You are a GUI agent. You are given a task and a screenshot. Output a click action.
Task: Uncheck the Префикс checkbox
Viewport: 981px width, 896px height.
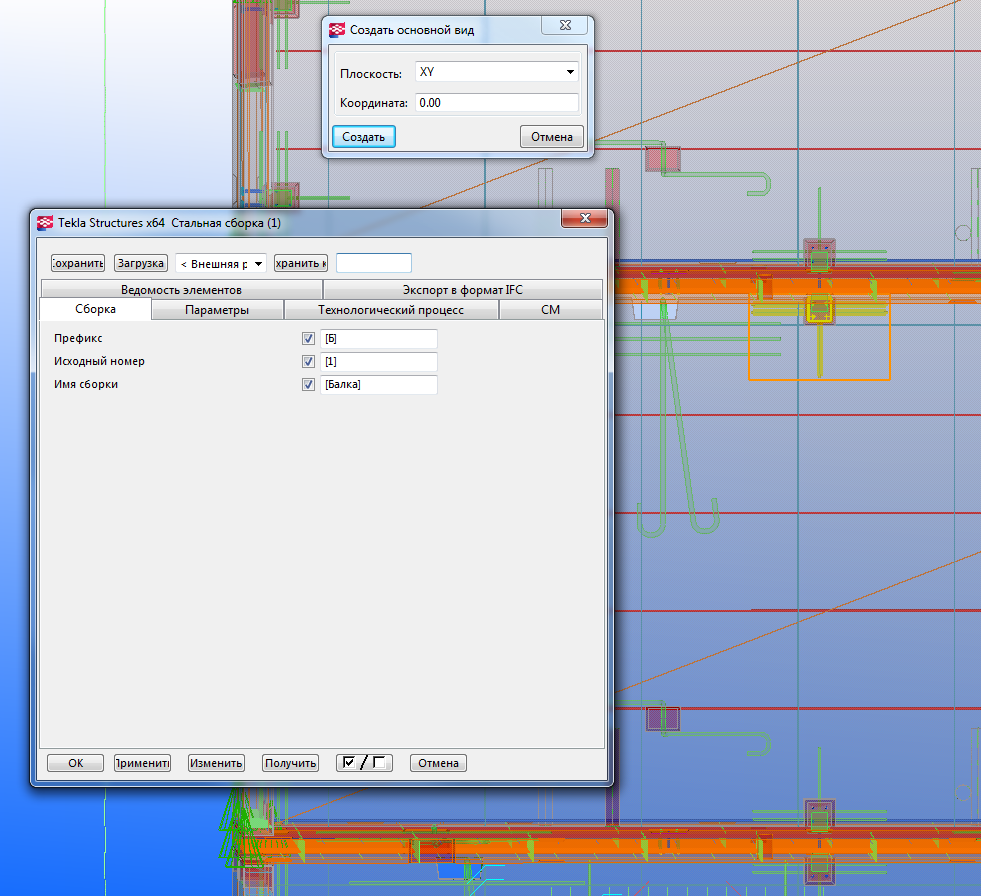point(308,339)
